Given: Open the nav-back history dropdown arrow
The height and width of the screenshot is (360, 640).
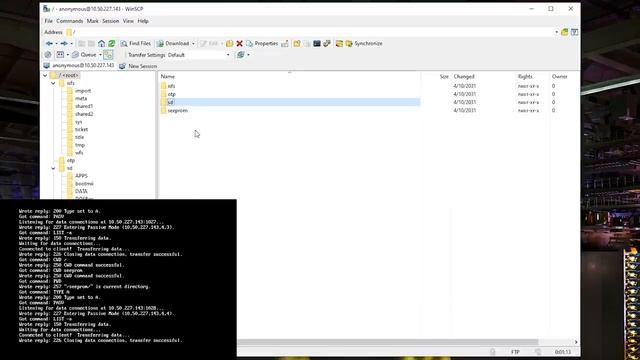Looking at the screenshot, I should [56, 43].
